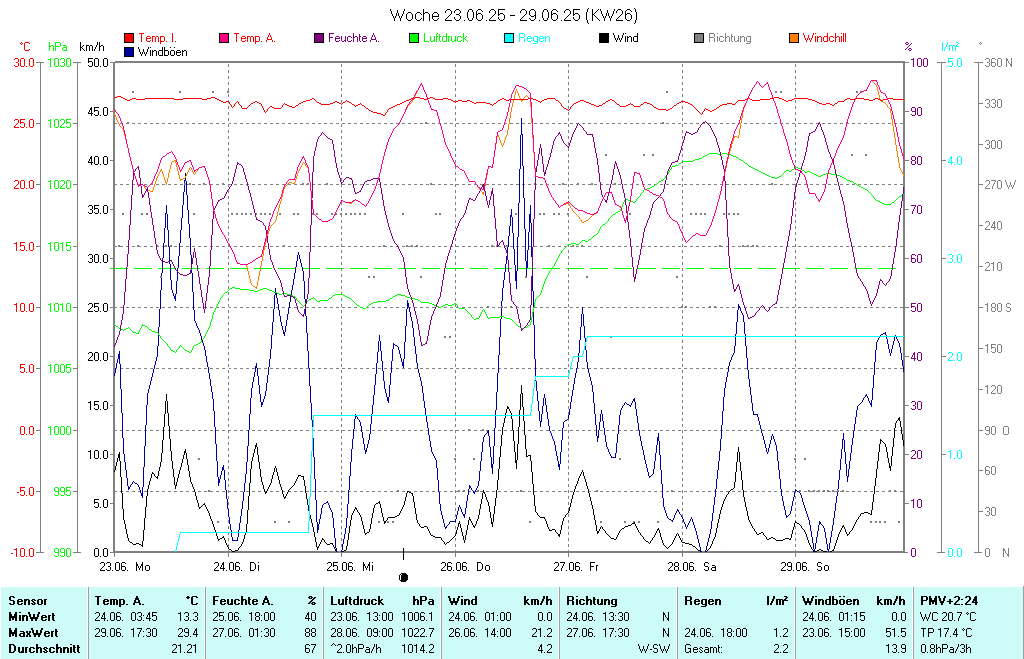
Task: Click the 'Temp. I.' legend label
Action: (157, 38)
